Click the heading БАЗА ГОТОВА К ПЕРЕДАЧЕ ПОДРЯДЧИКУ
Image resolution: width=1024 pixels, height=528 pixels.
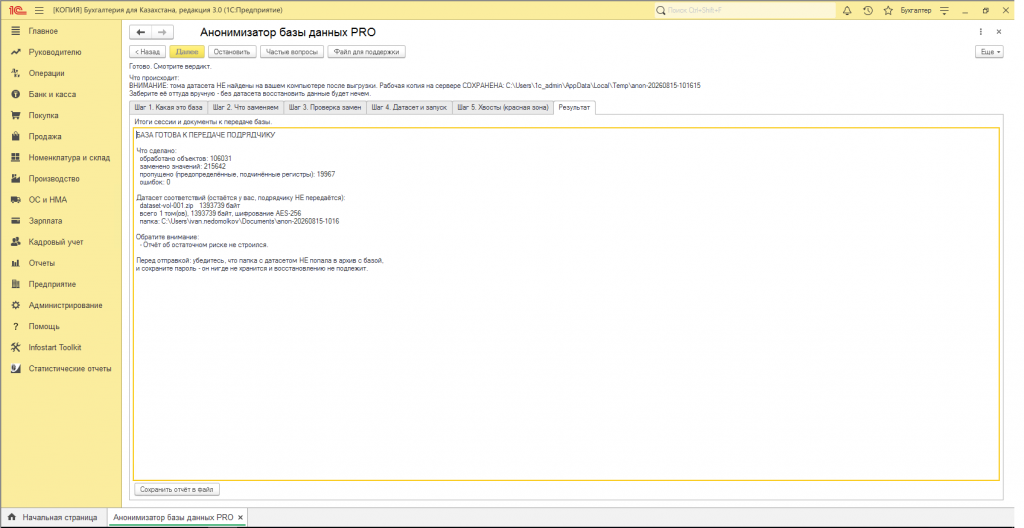pos(206,135)
